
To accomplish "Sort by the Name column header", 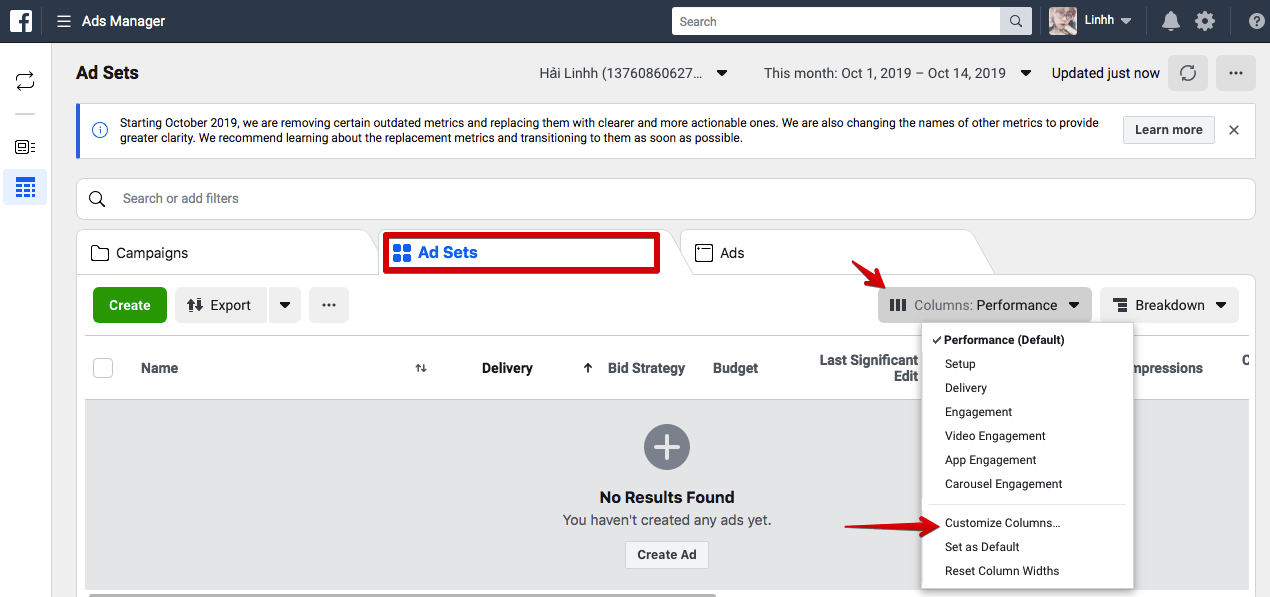I will [159, 368].
